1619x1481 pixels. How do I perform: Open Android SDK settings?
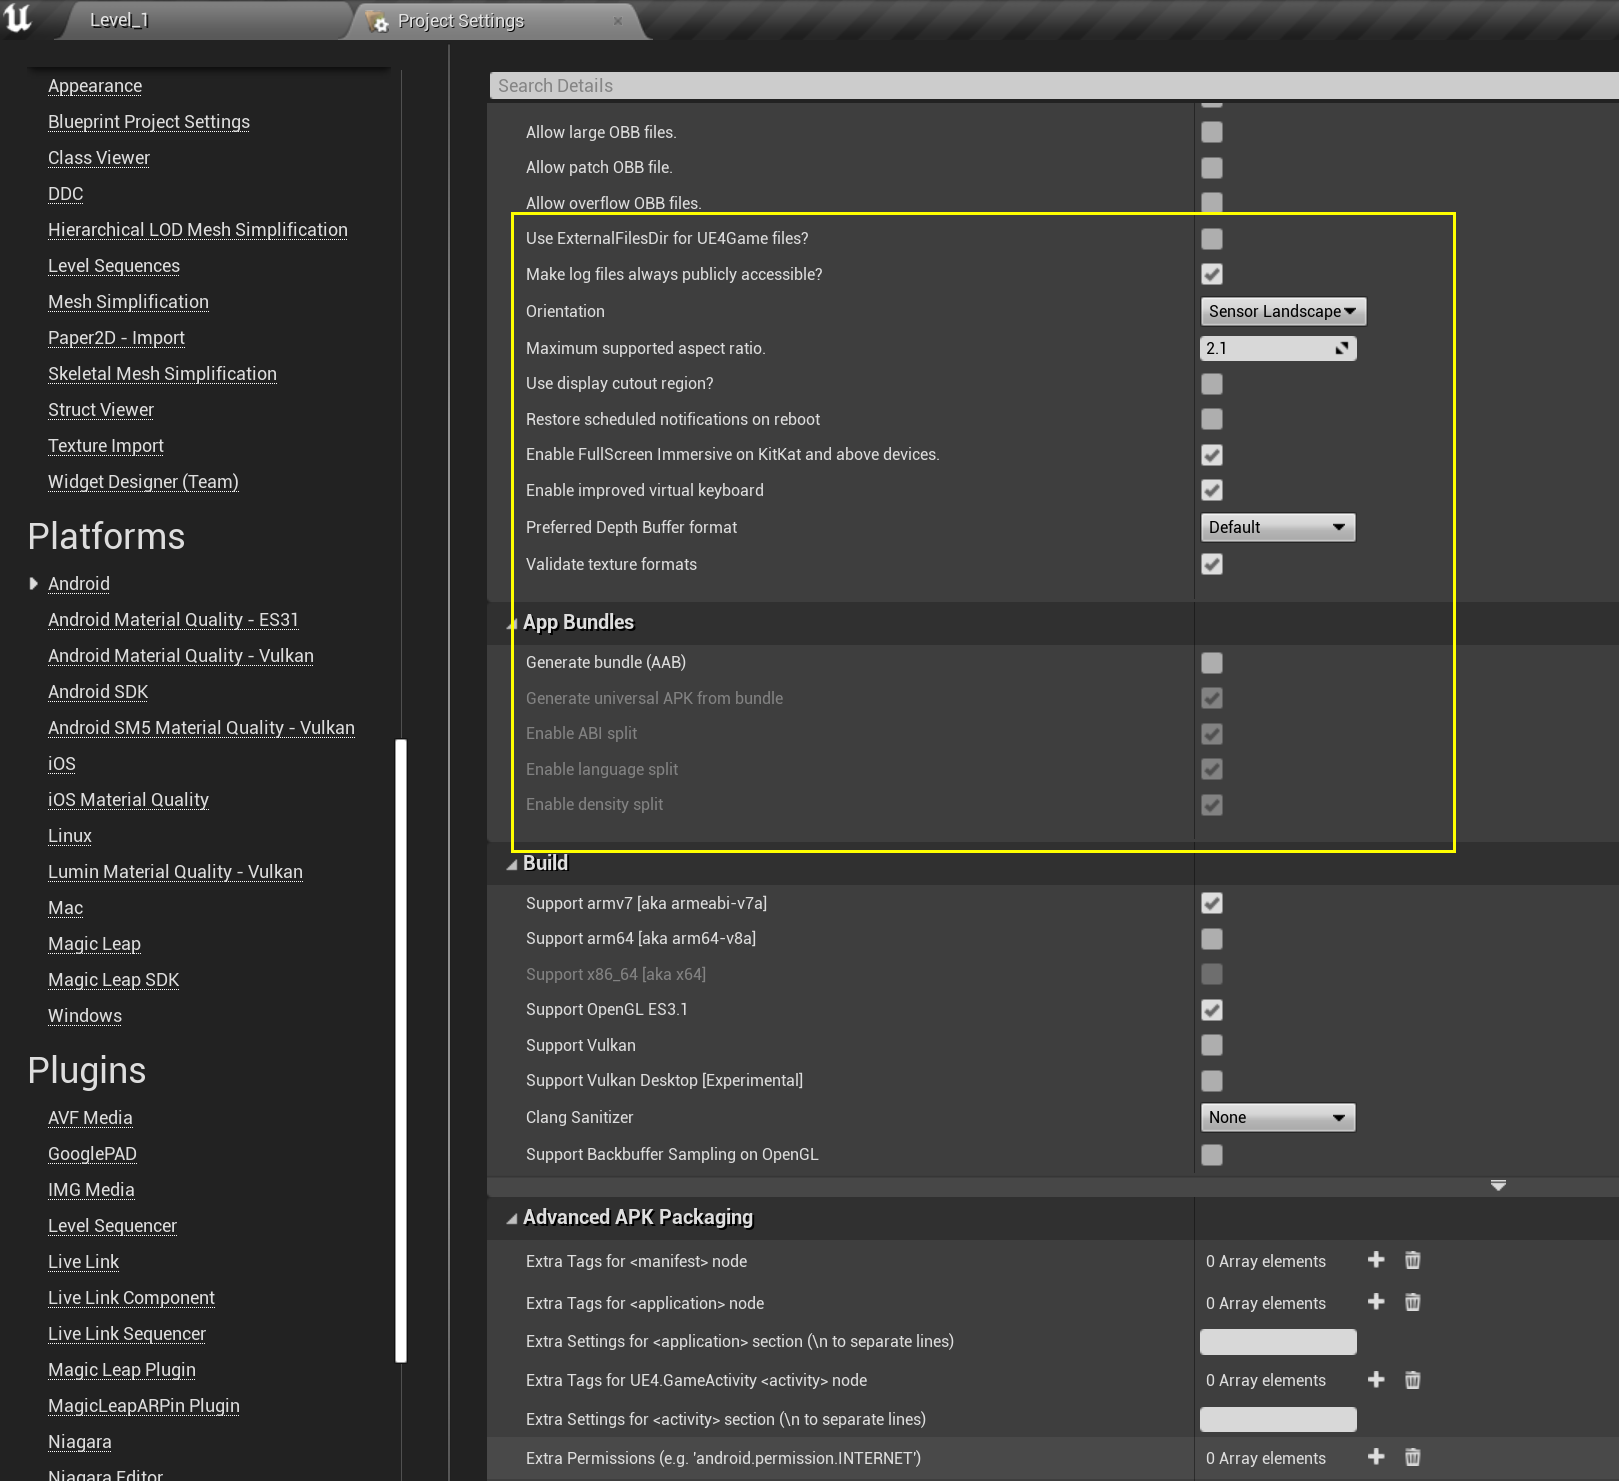click(98, 692)
